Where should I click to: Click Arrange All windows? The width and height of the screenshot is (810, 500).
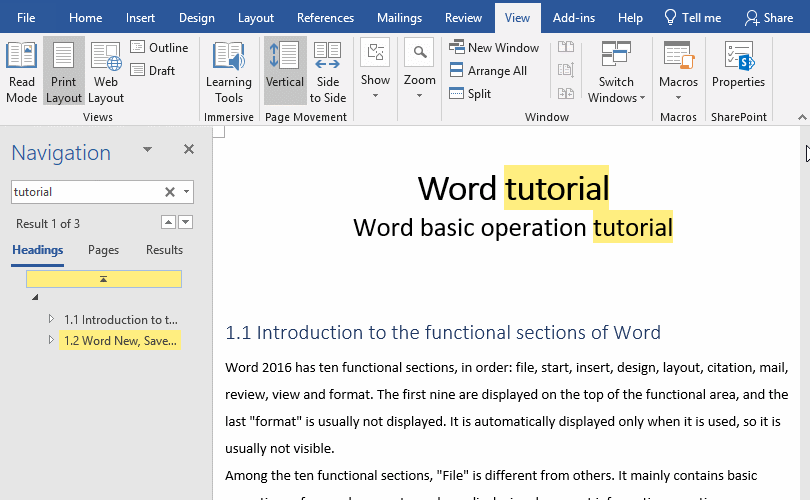pyautogui.click(x=488, y=70)
